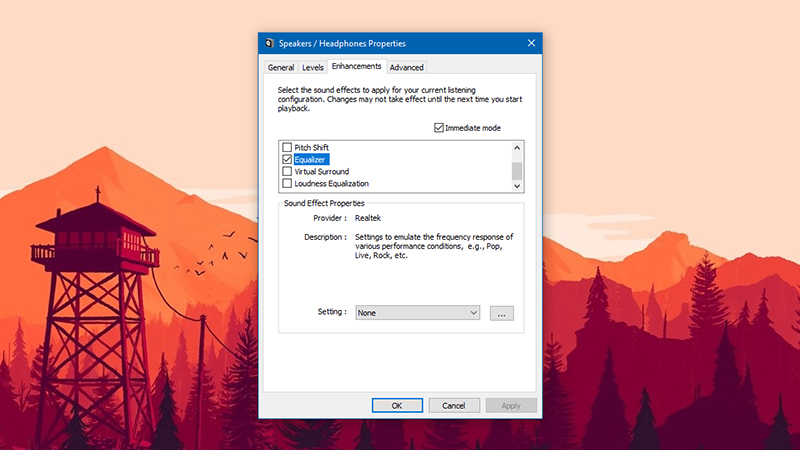Confirm with the OK button
Viewport: 800px width, 450px height.
coord(397,406)
